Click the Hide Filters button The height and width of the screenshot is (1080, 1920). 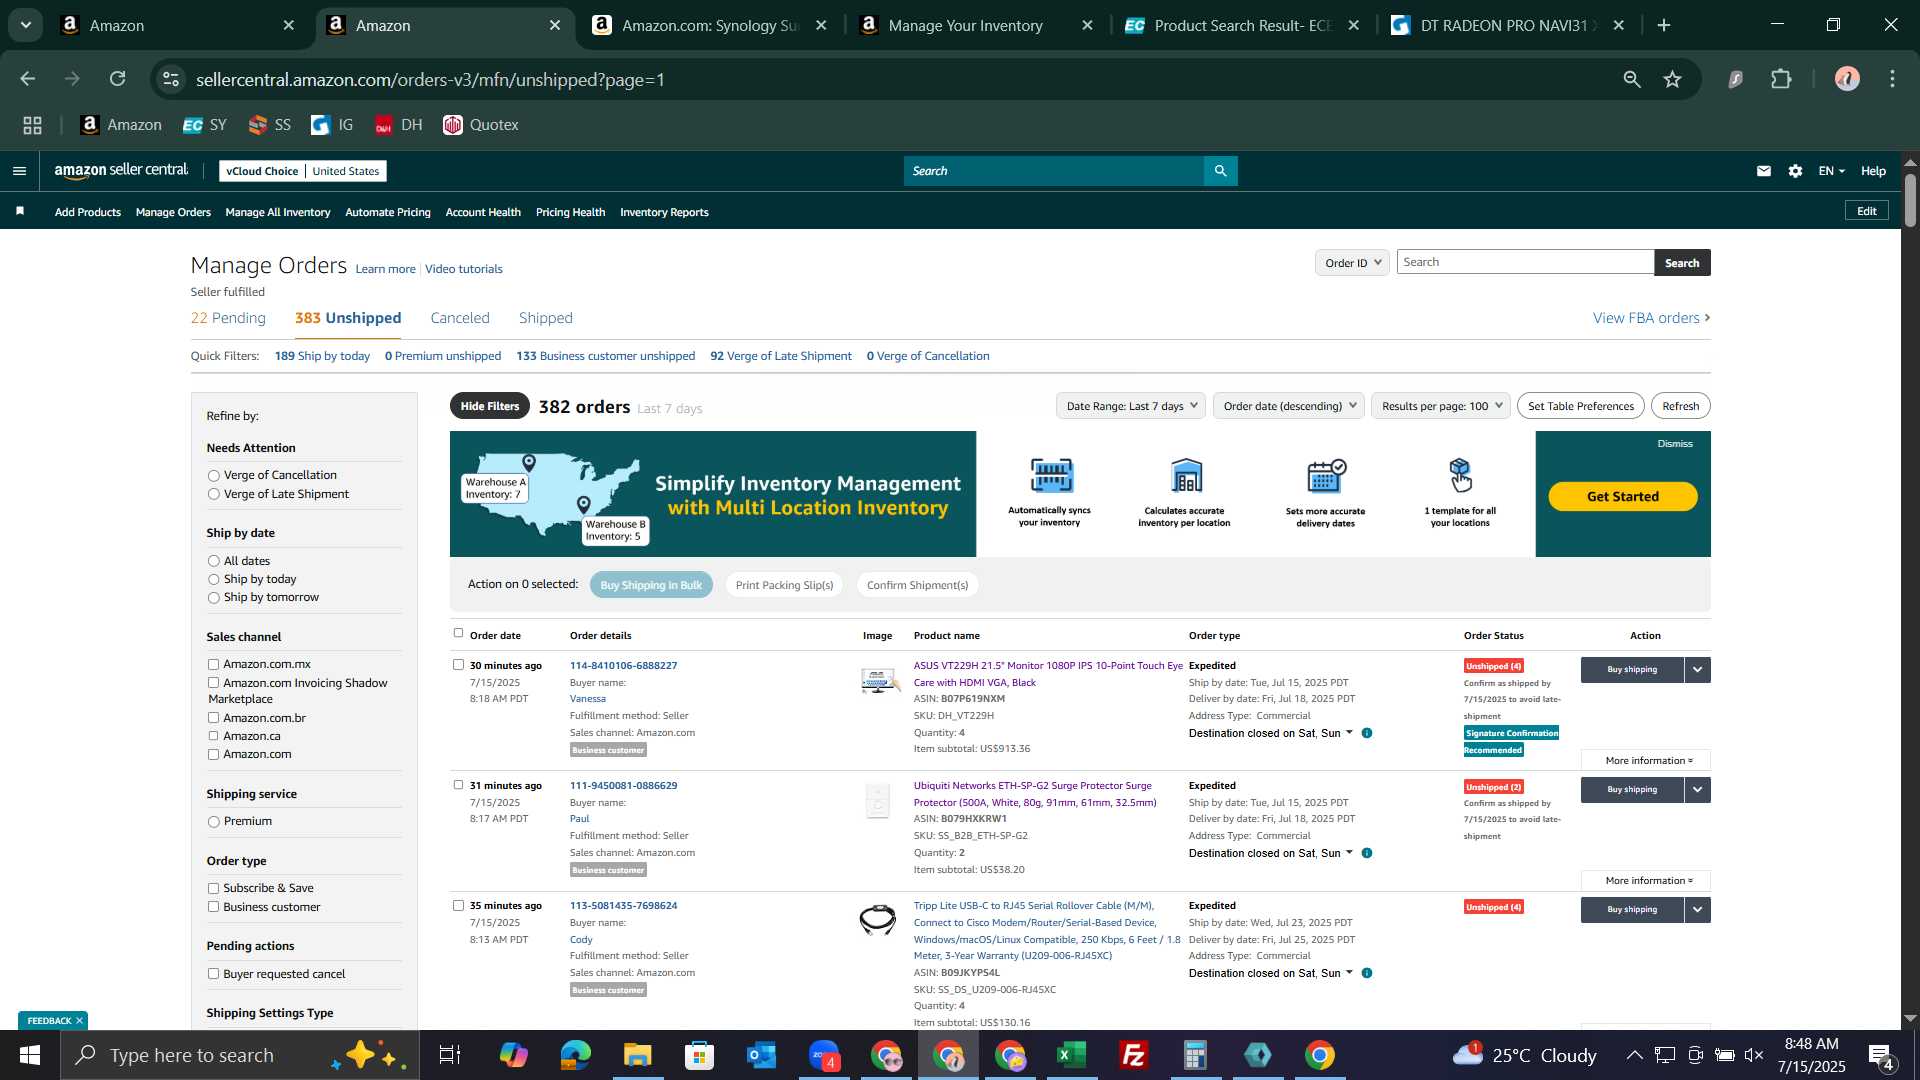click(x=490, y=406)
